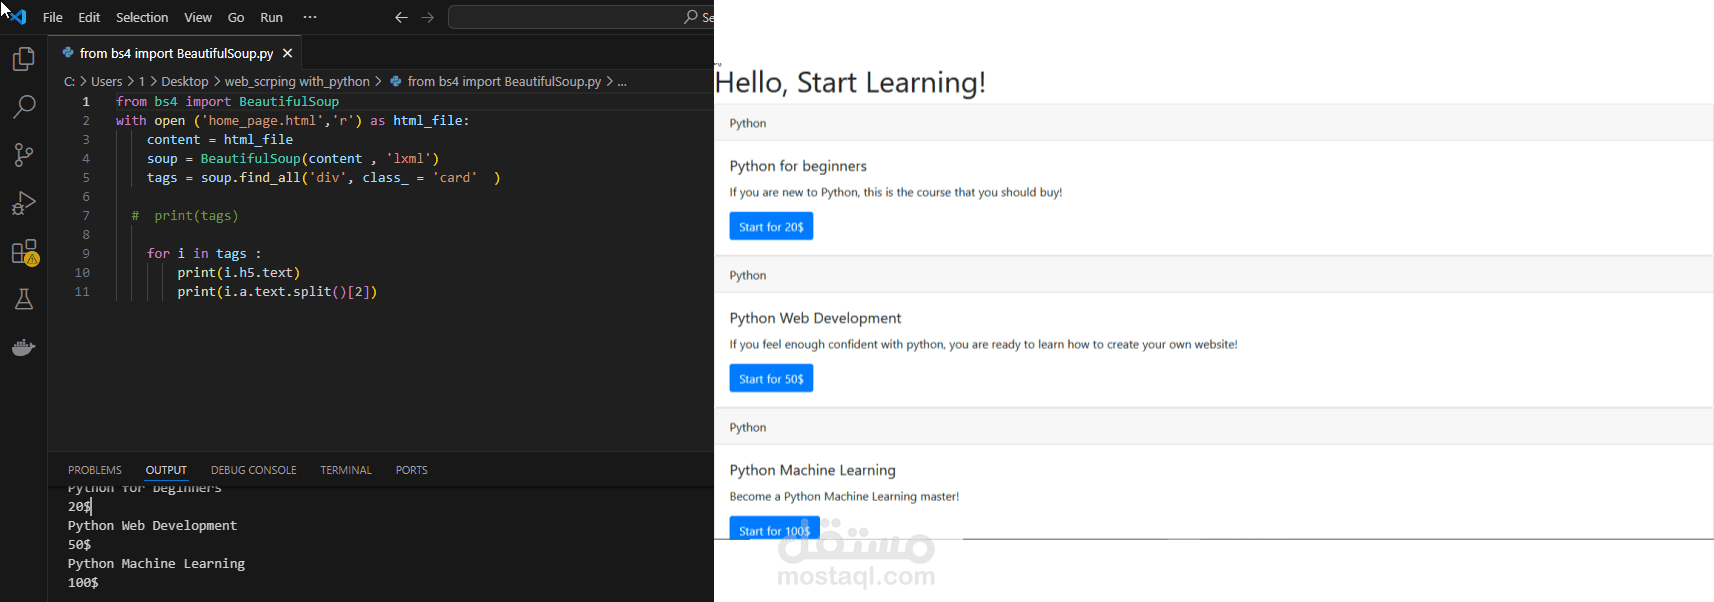
Task: Open the Edit menu
Action: [x=89, y=17]
